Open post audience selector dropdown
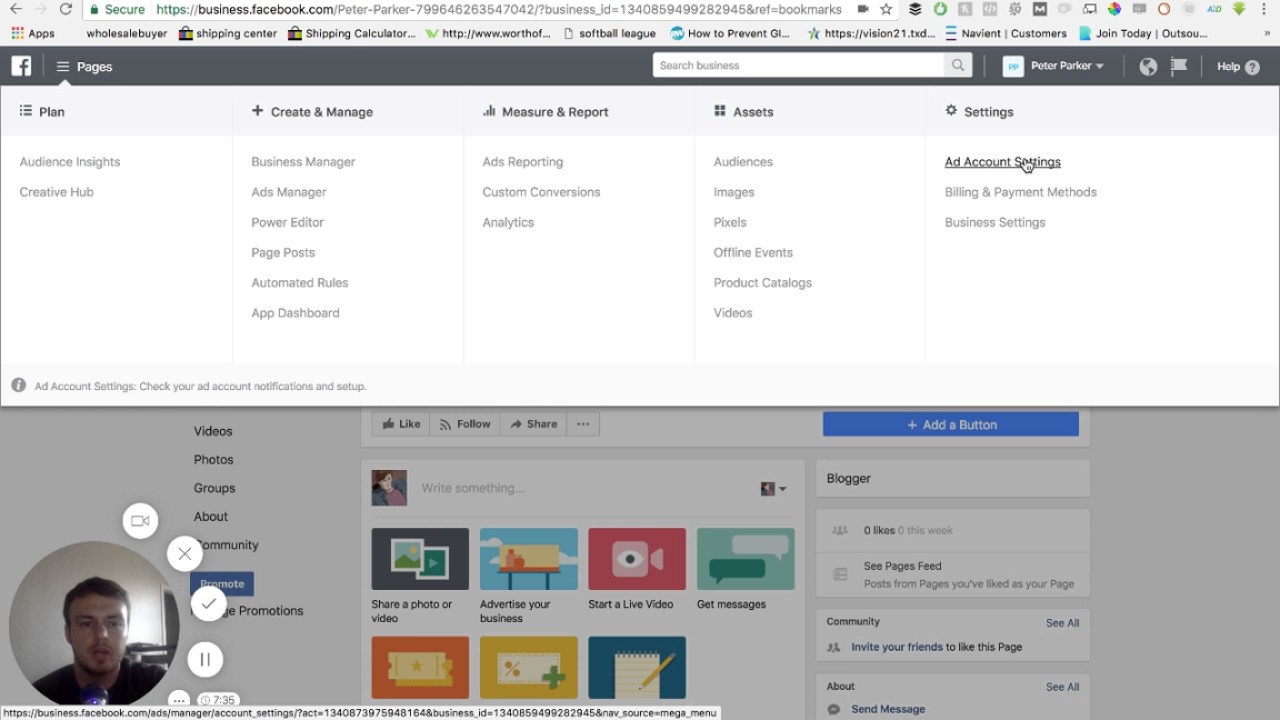 773,488
